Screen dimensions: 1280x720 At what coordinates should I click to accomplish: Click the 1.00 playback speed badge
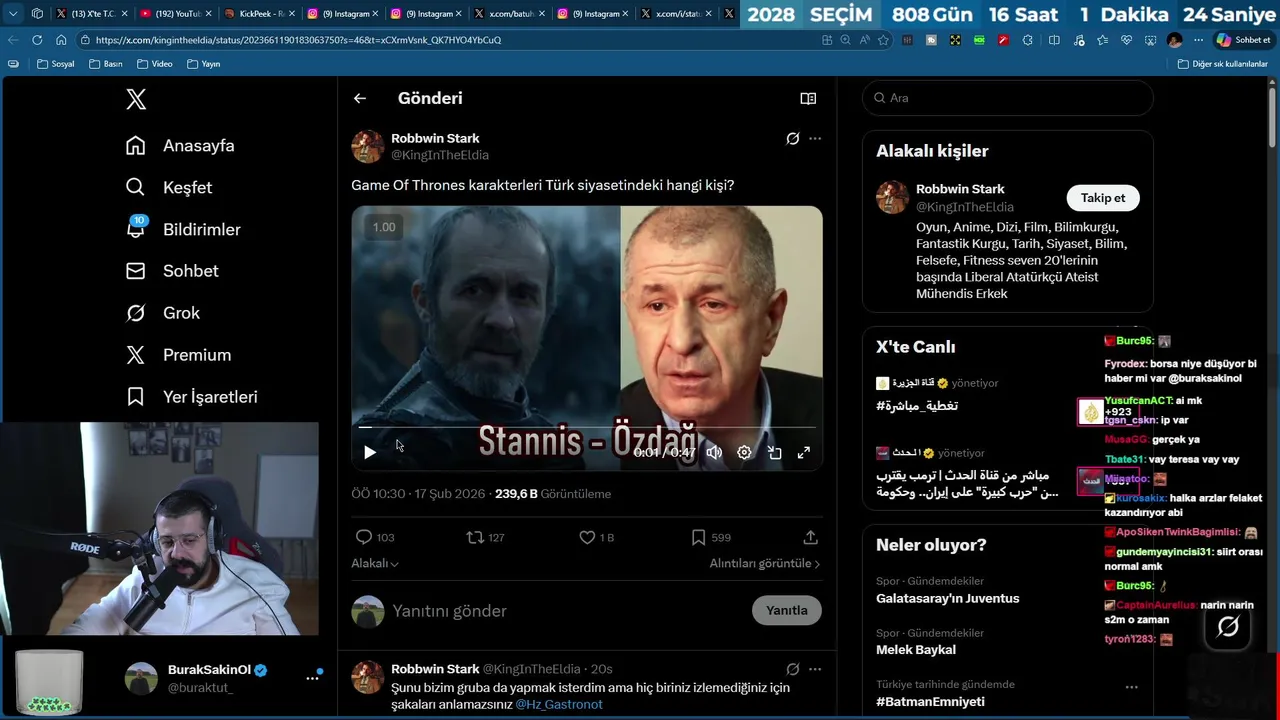point(384,227)
